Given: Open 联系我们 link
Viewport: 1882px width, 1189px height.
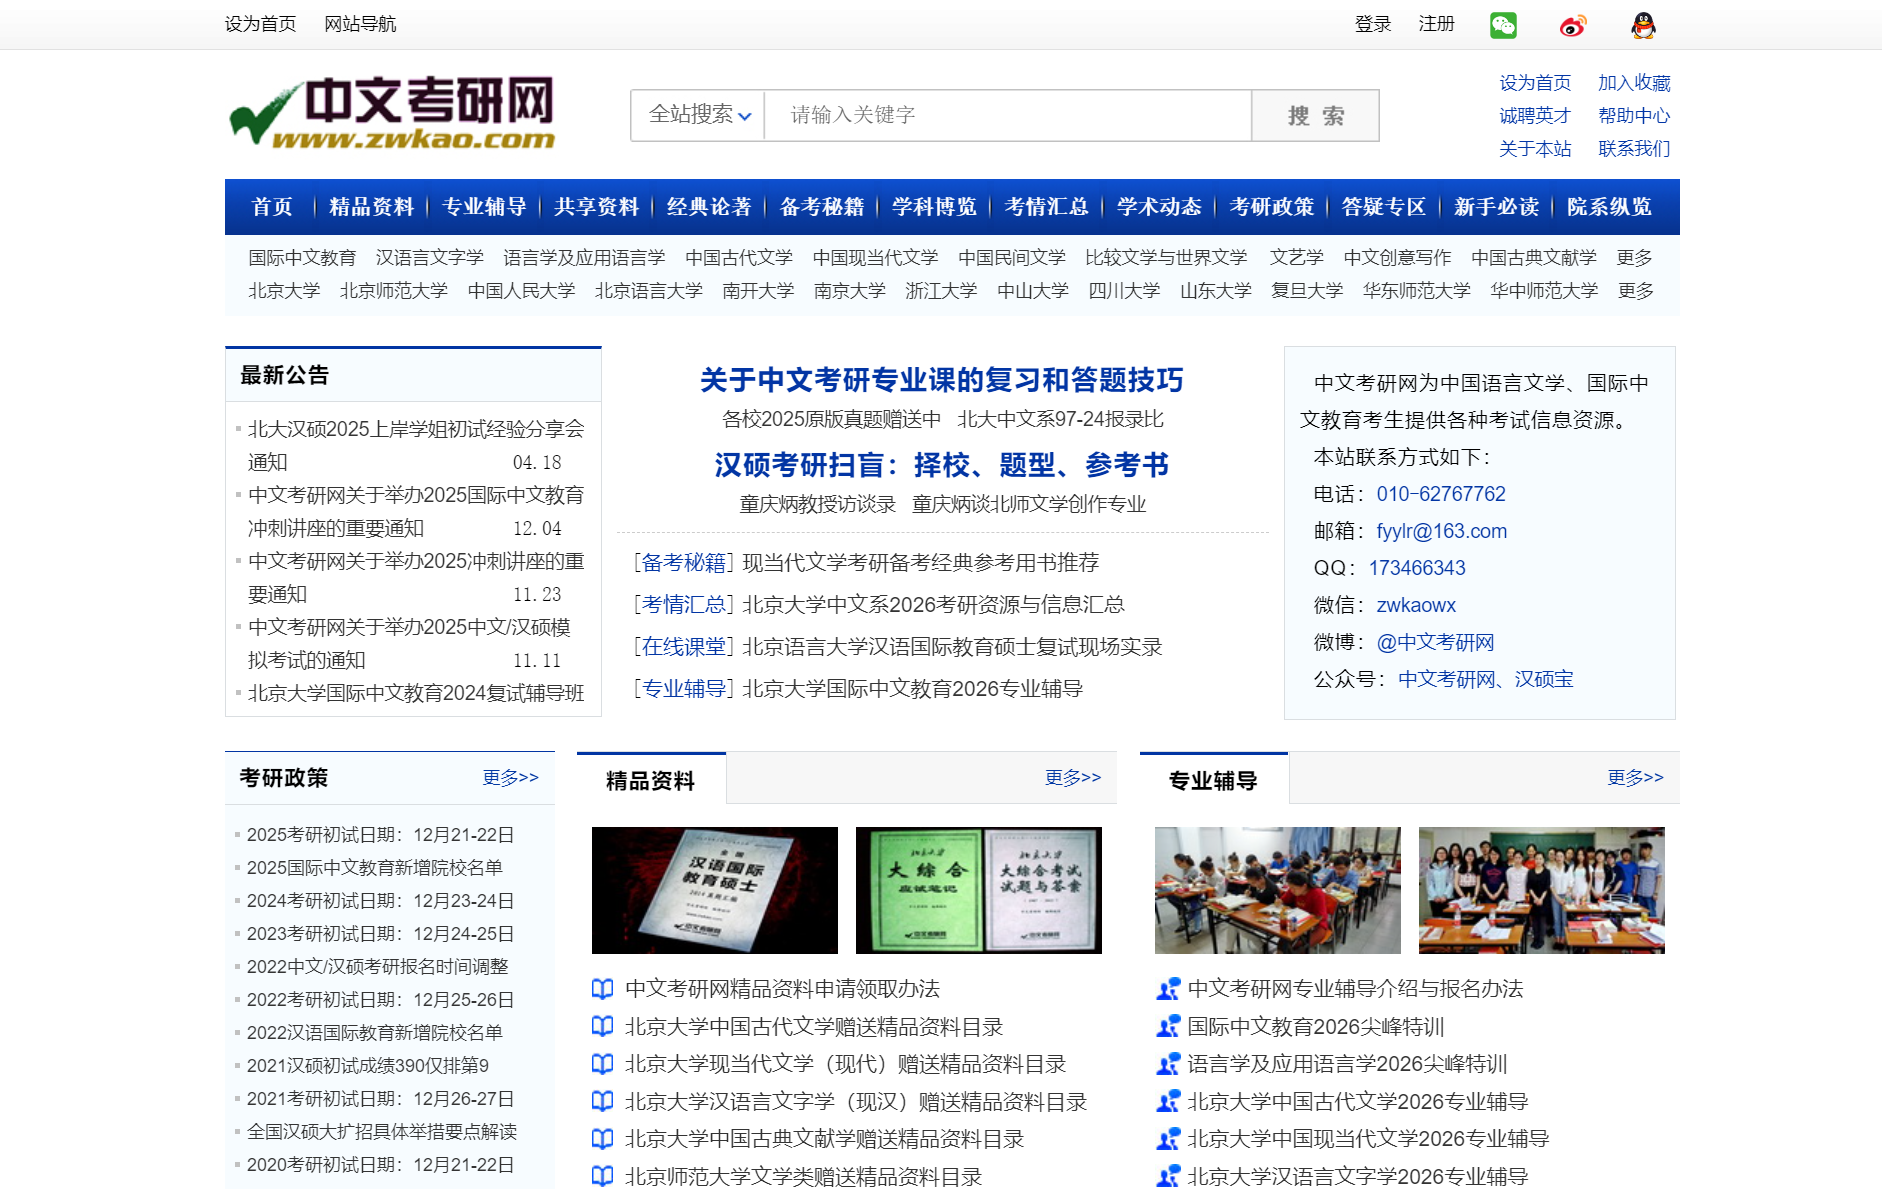Looking at the screenshot, I should click(1634, 149).
